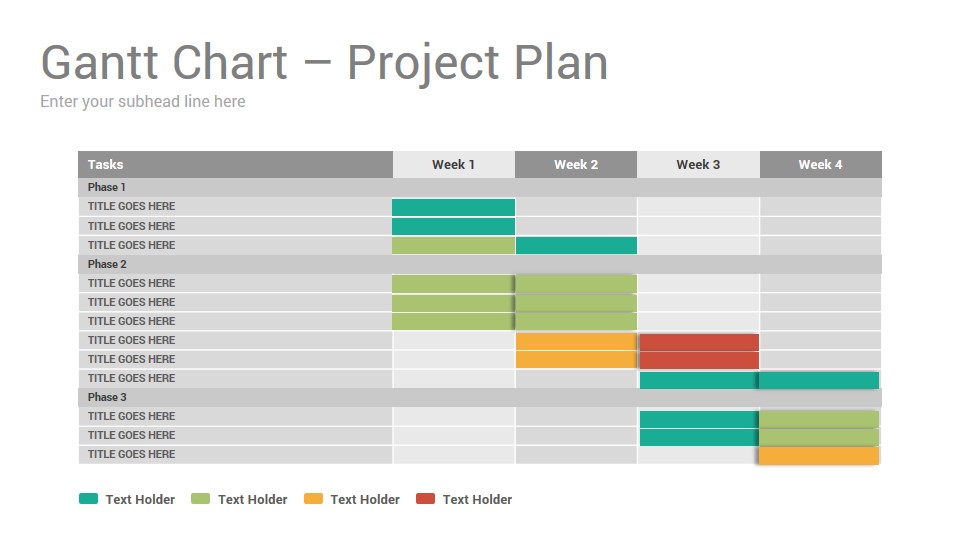Select the Week 2 column header
The width and height of the screenshot is (960, 540).
576,165
